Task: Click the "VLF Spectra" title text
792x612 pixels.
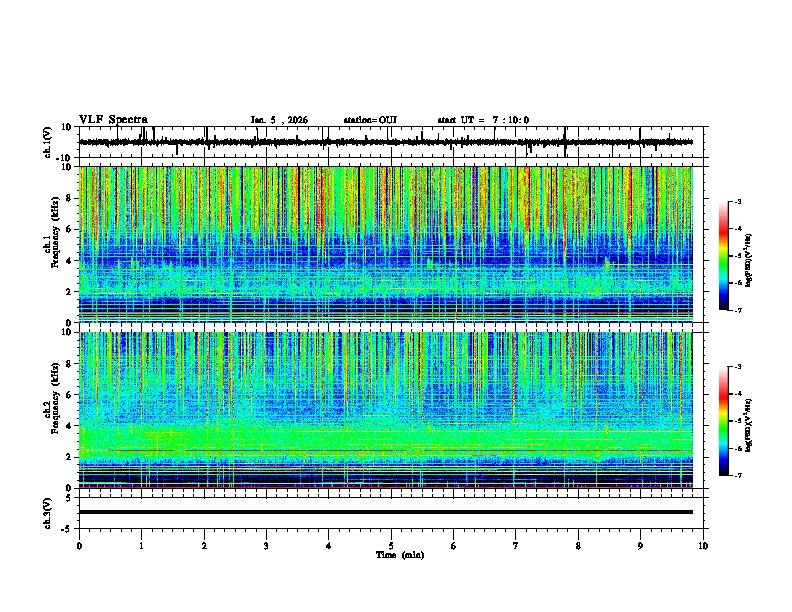Action: coord(113,120)
